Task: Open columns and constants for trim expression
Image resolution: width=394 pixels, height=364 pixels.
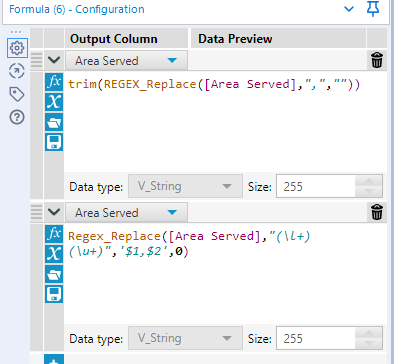Action: click(54, 102)
